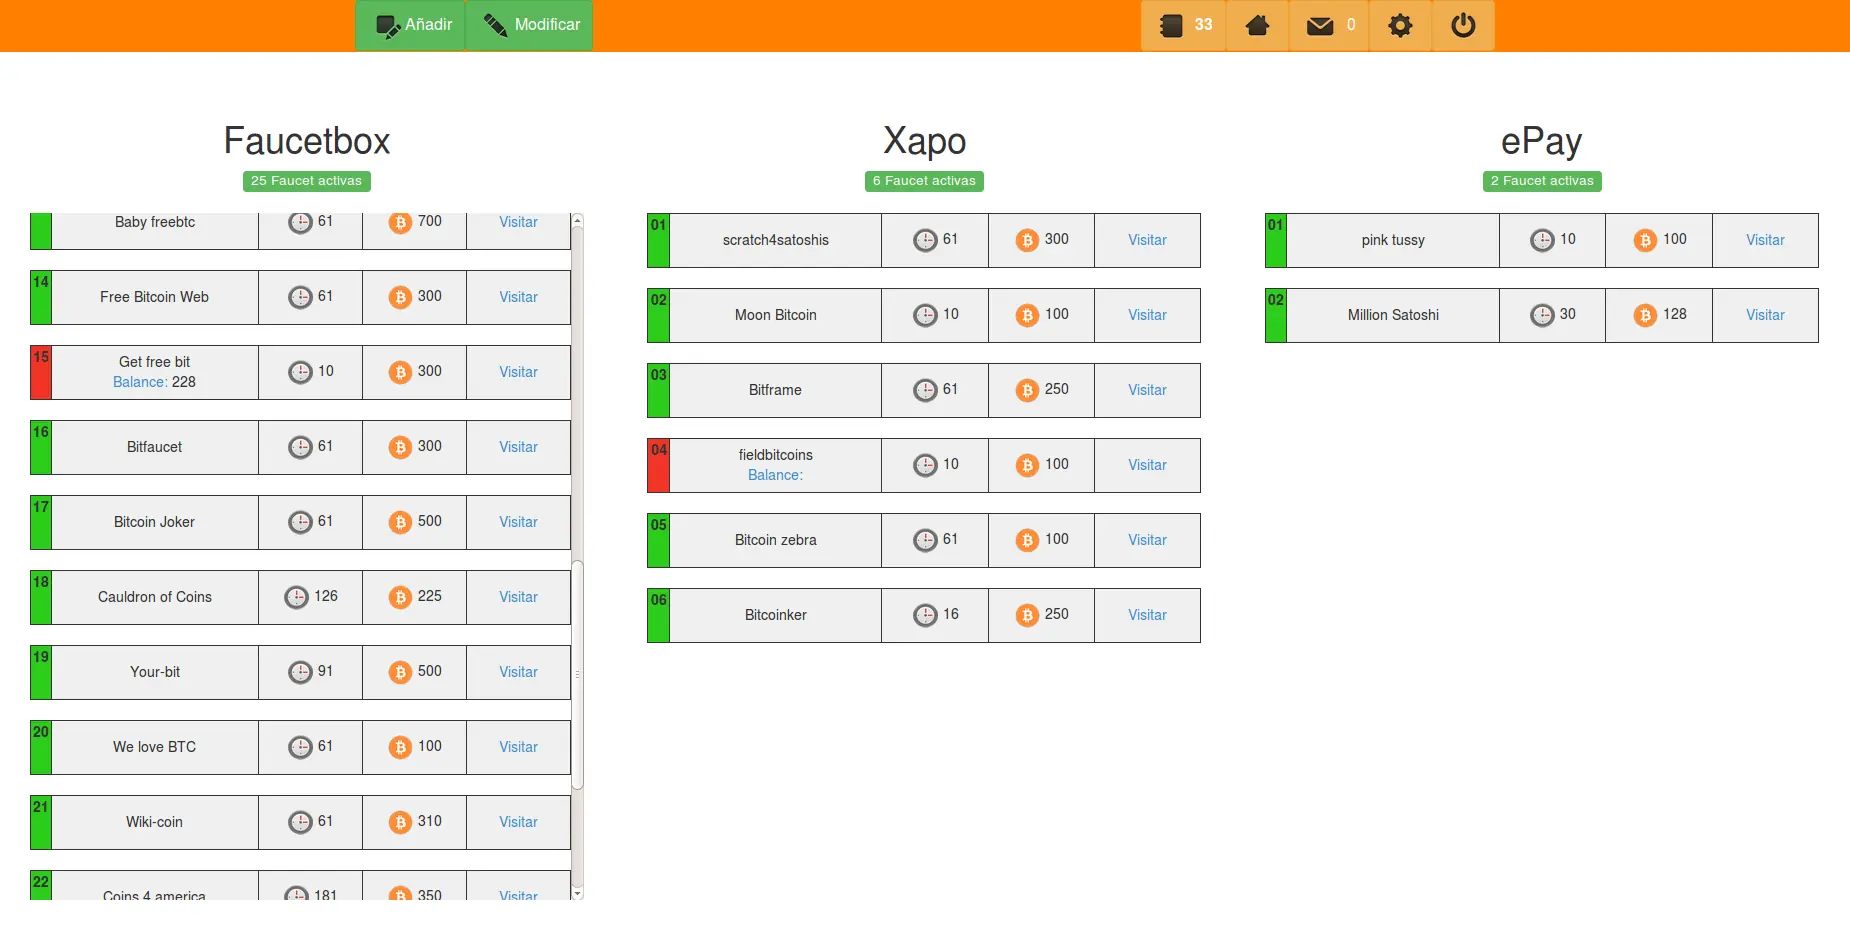Click the power logout icon
Screen dimensions: 1850x939
click(x=1463, y=25)
